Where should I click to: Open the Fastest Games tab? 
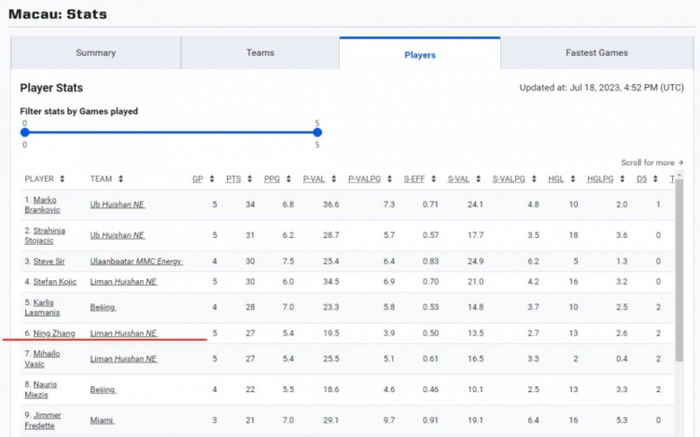tap(597, 53)
